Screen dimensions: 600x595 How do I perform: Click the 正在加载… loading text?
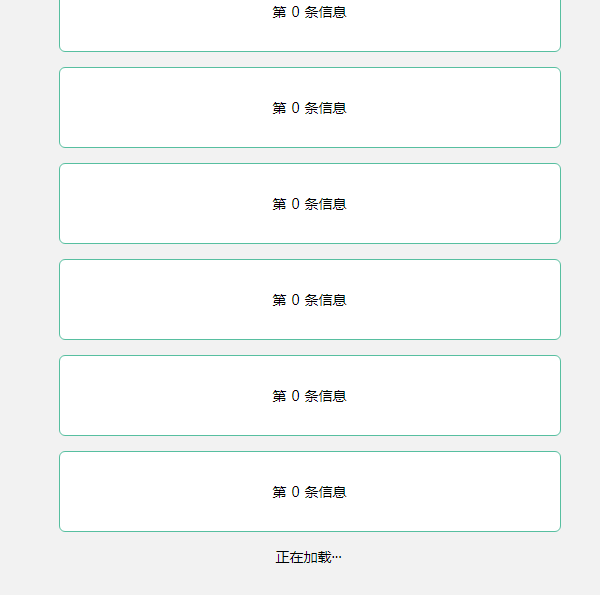click(309, 558)
